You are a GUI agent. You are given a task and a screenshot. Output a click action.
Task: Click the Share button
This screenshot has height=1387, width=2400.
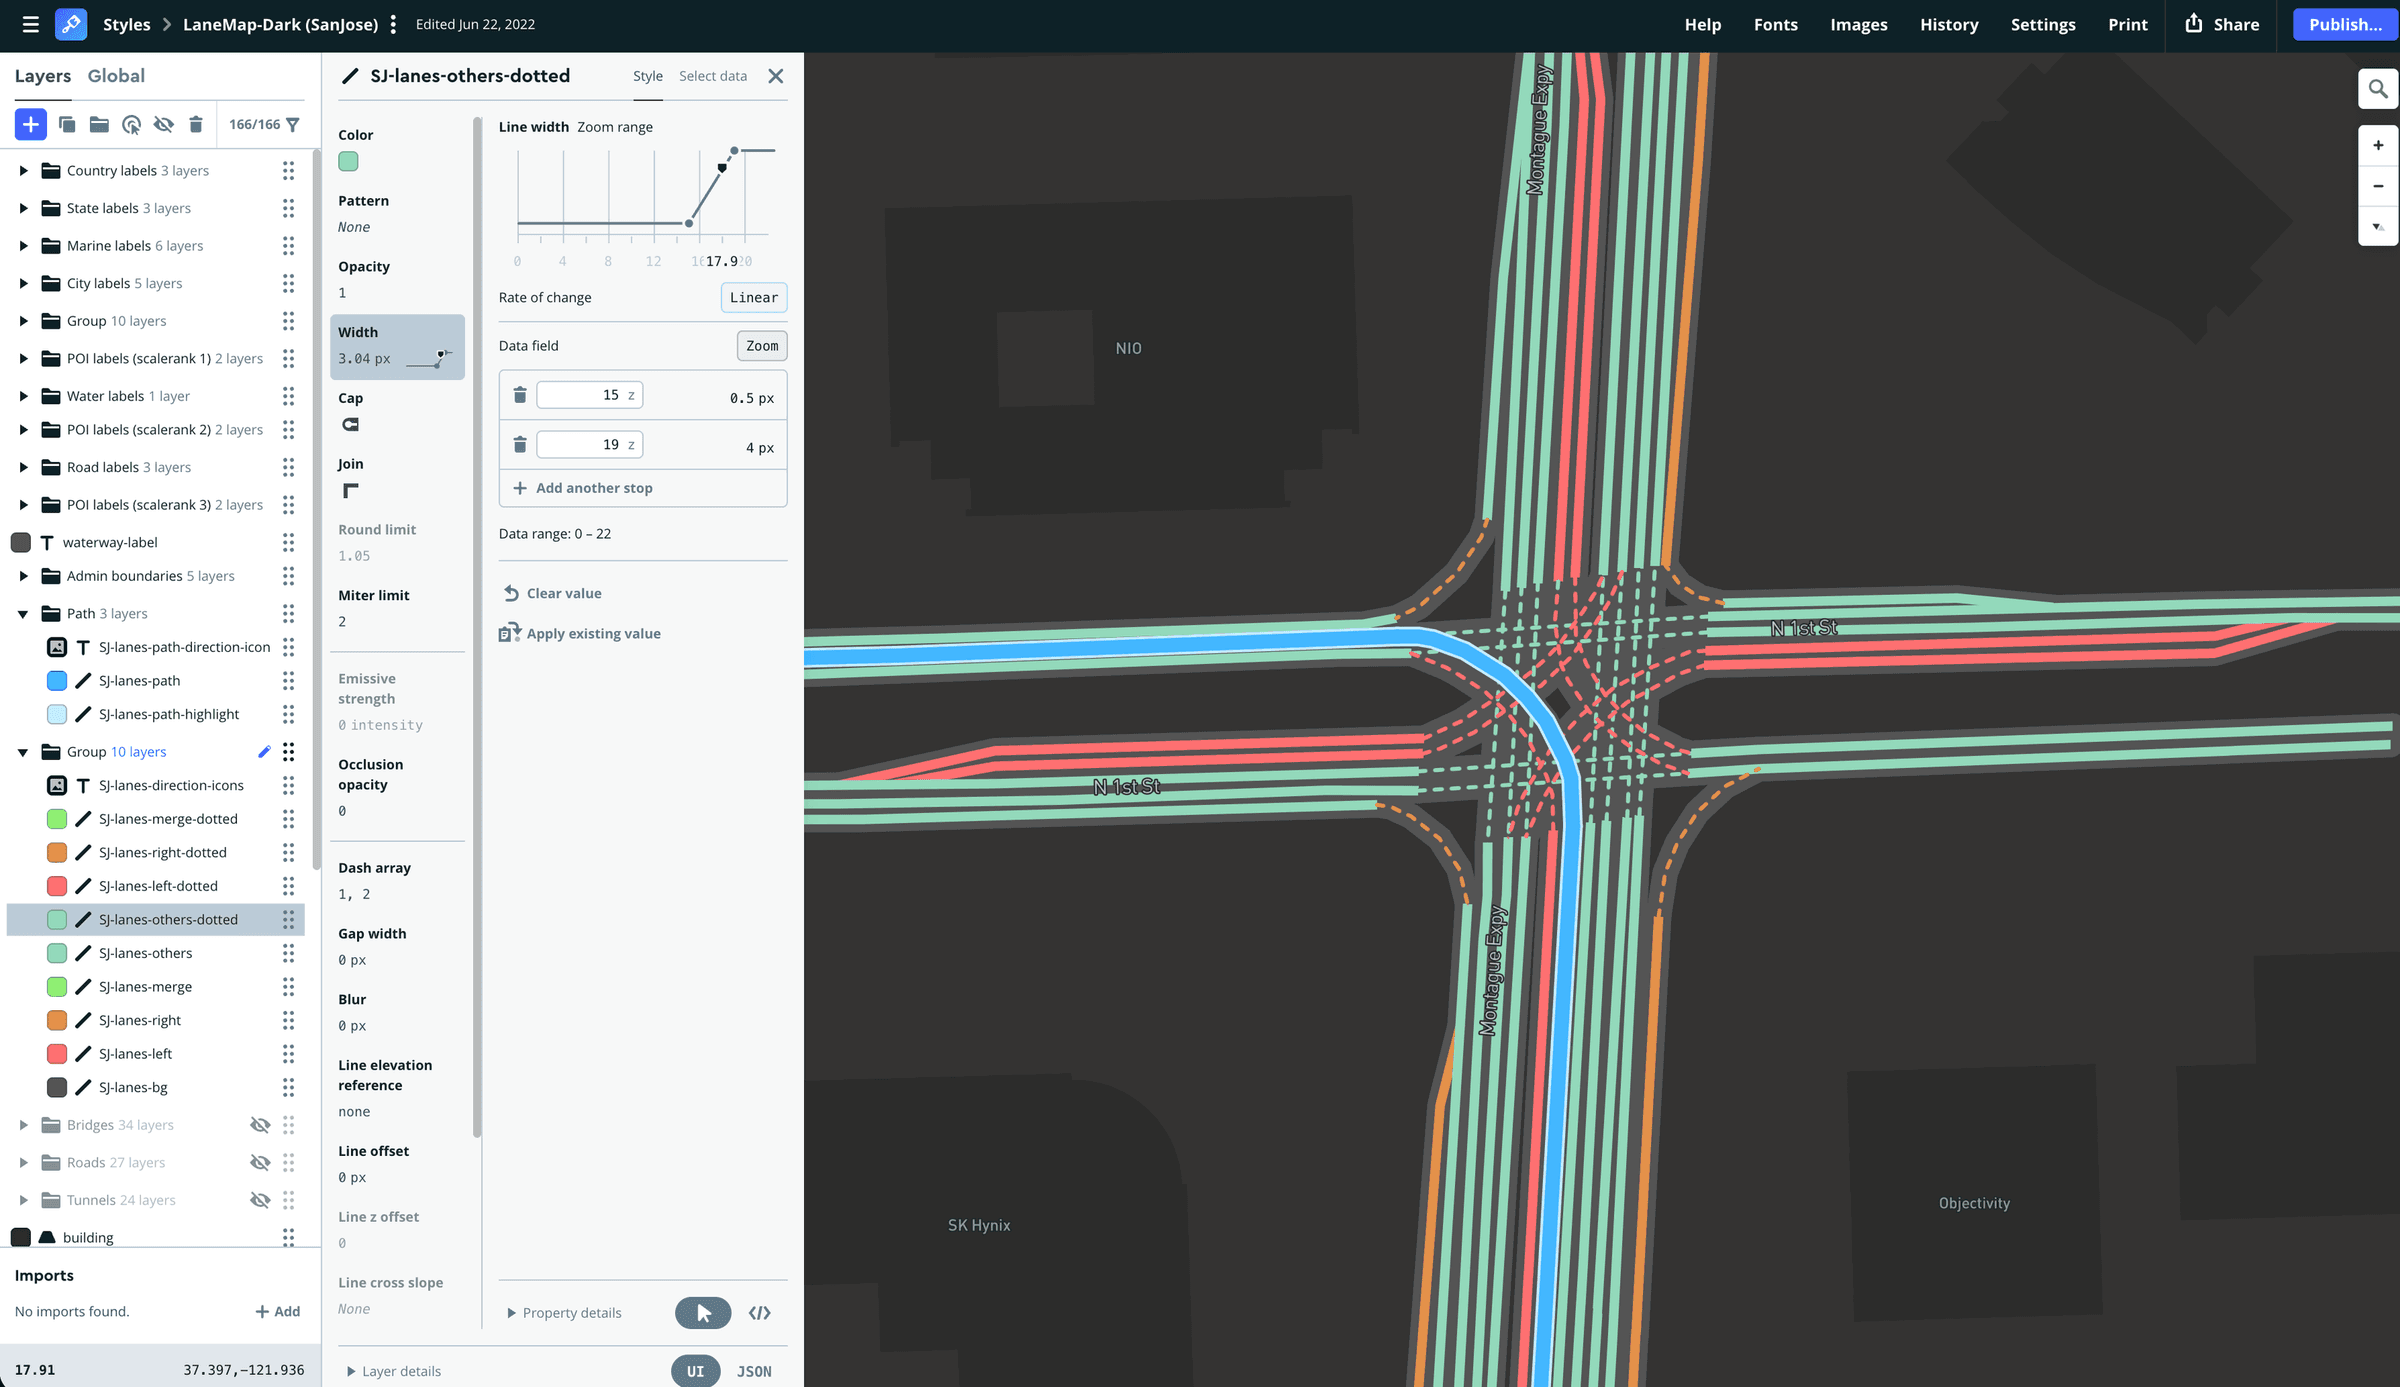click(x=2223, y=25)
